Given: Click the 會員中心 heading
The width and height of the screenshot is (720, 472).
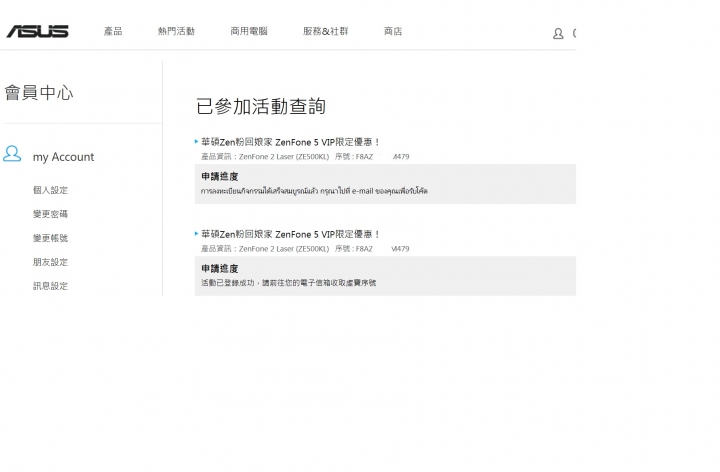Looking at the screenshot, I should coord(39,93).
